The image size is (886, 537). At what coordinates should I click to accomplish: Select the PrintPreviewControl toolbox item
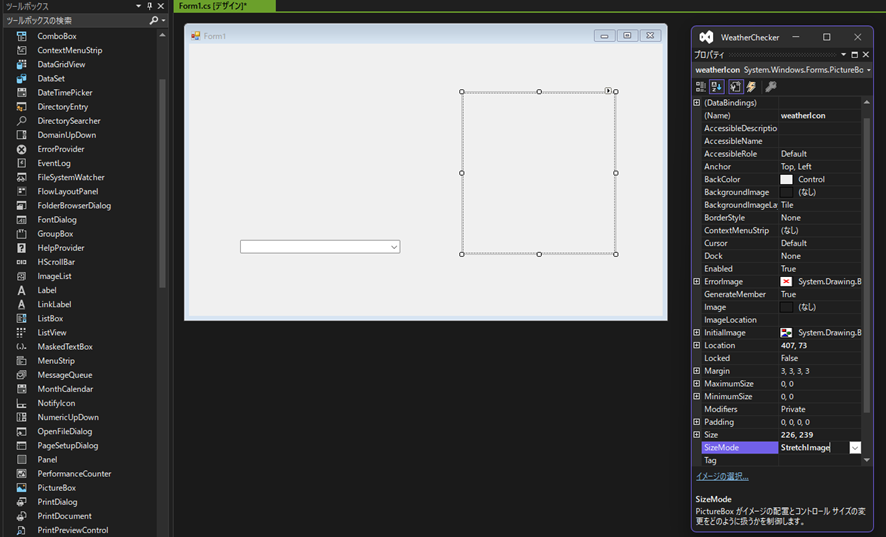[72, 530]
